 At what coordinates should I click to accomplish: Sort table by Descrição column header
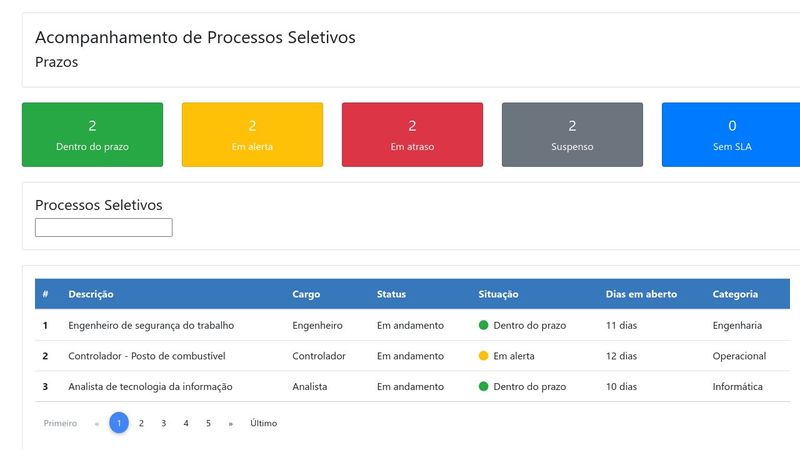click(x=91, y=294)
